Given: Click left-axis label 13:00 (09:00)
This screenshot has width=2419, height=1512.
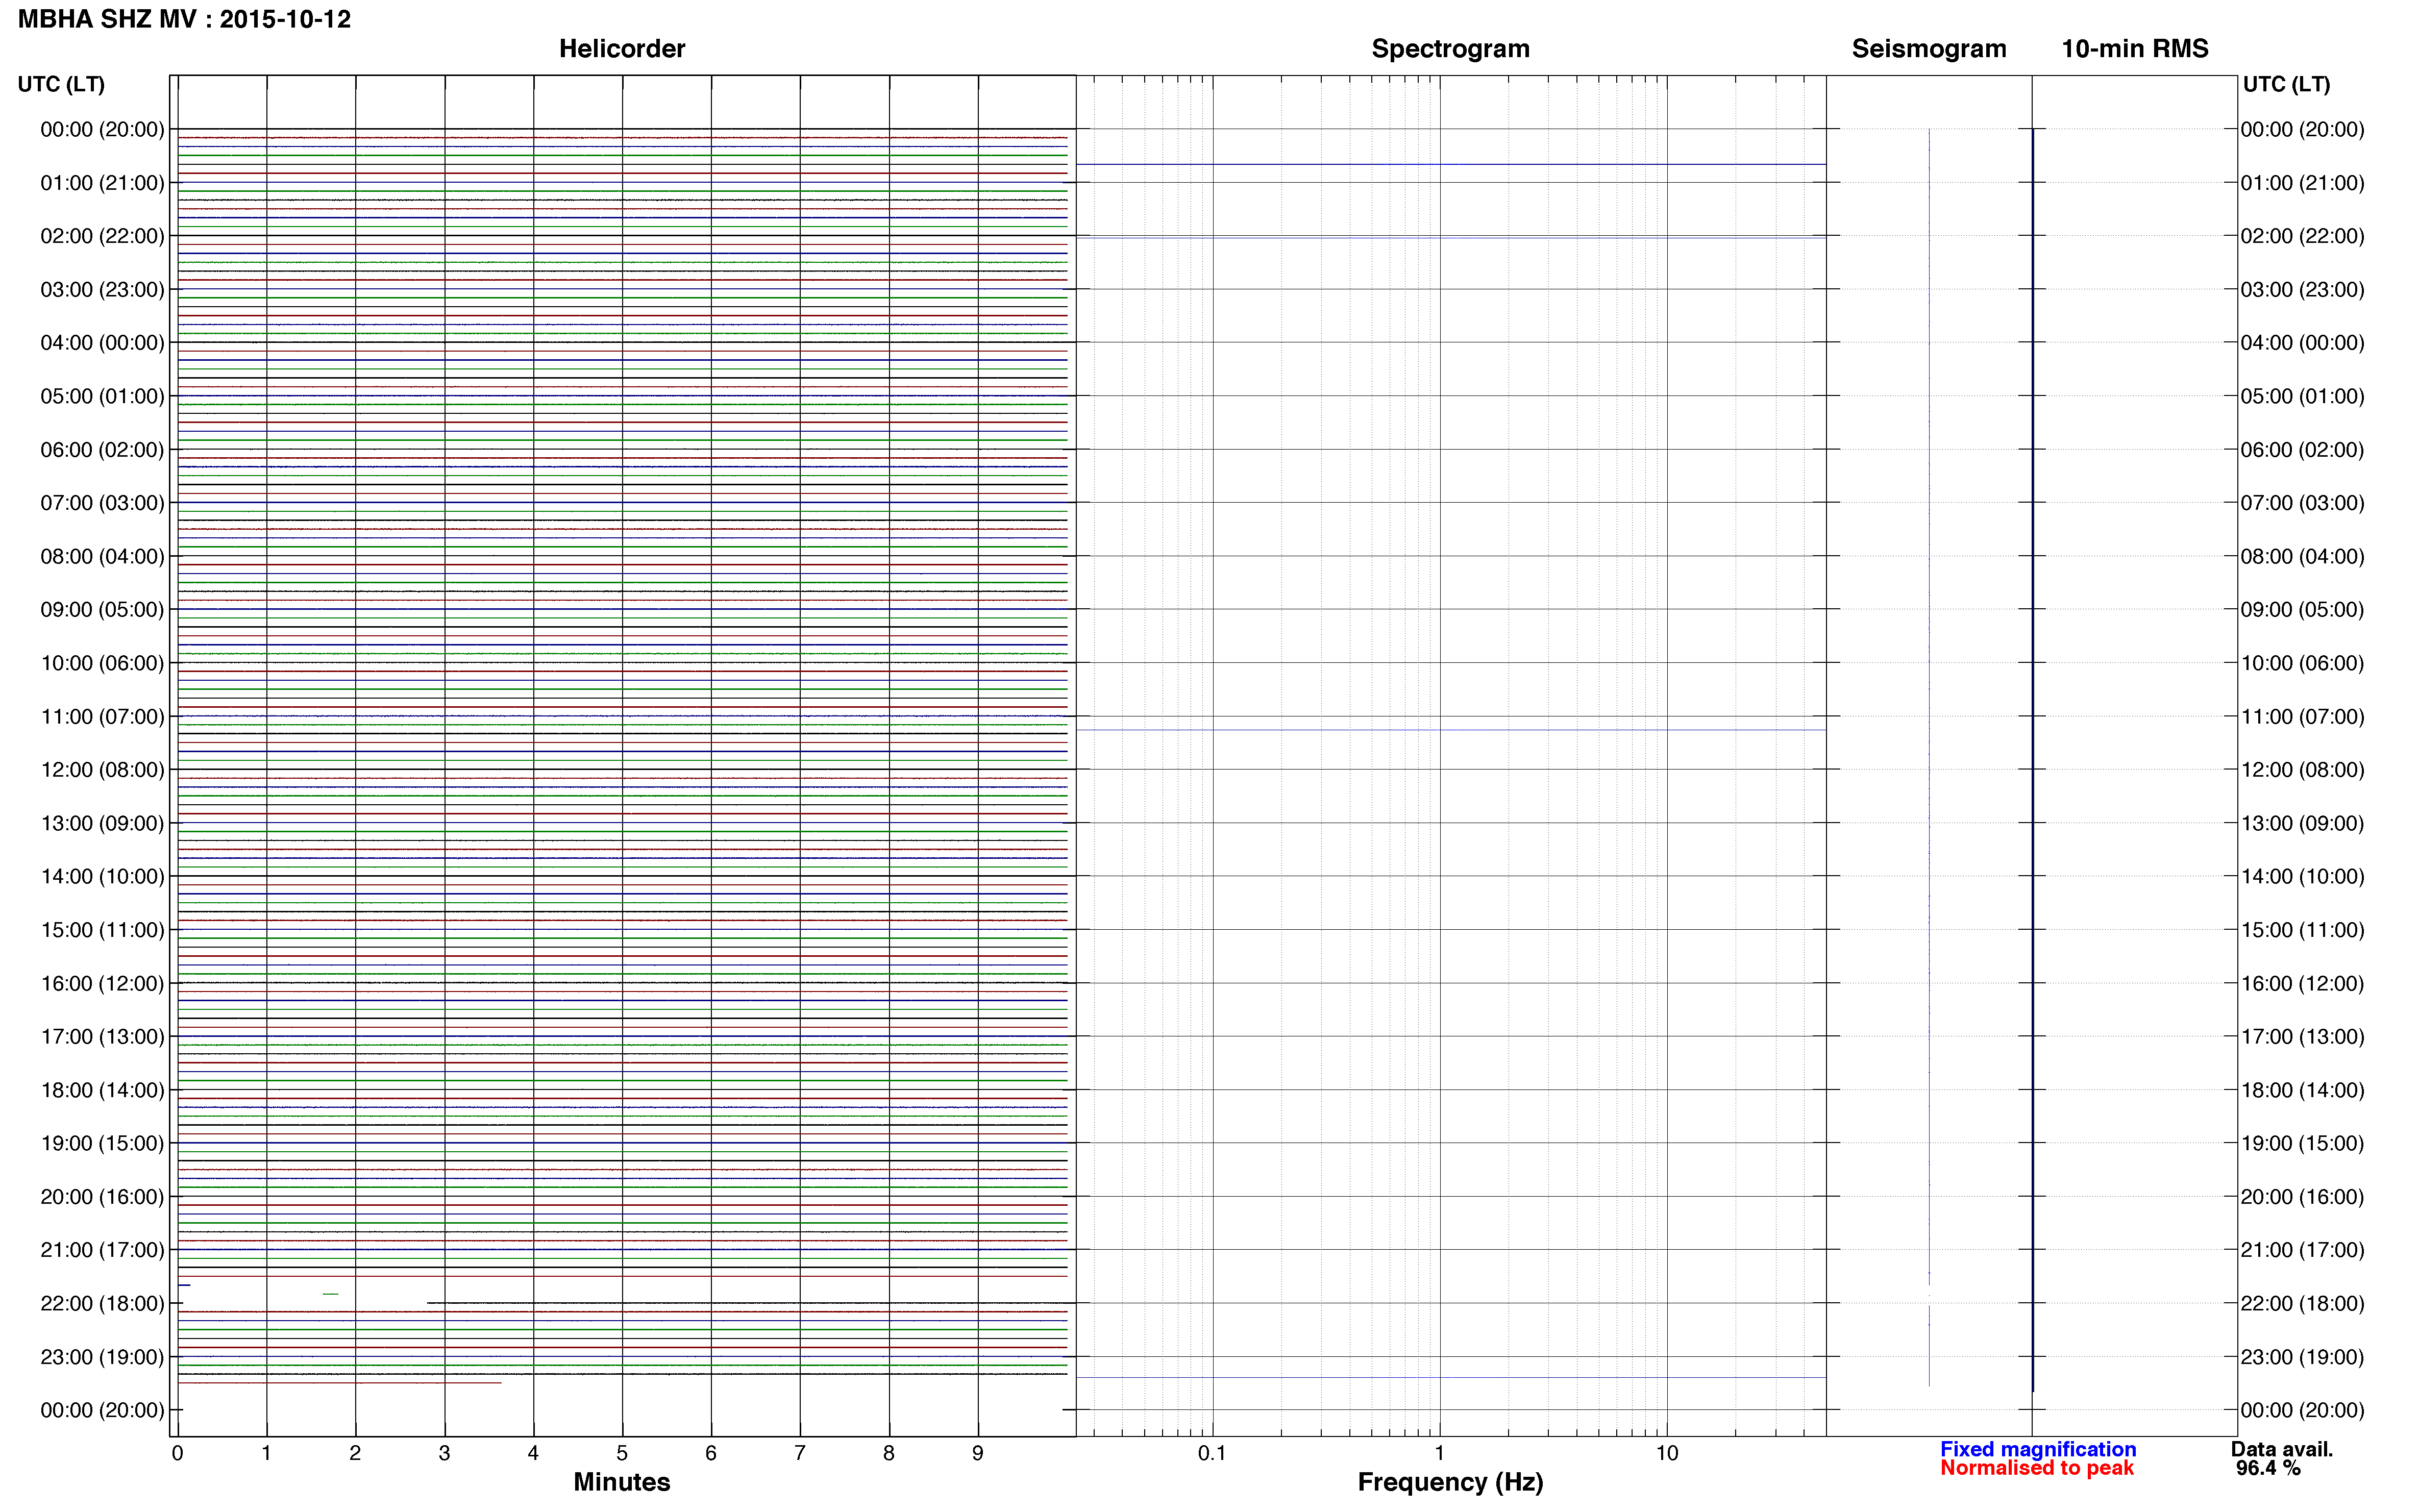Looking at the screenshot, I should tap(102, 823).
